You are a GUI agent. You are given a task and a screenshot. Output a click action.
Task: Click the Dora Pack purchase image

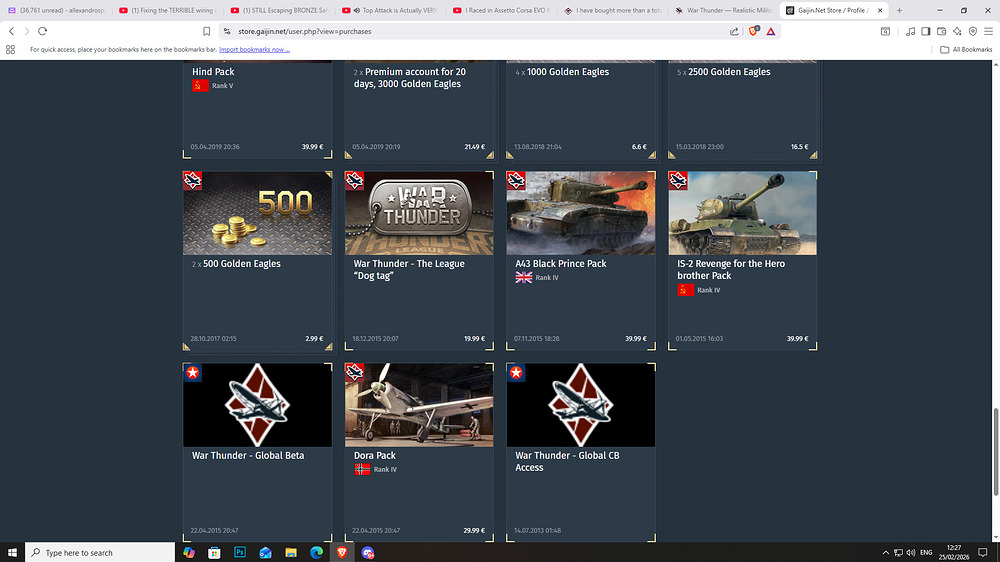[x=419, y=405]
